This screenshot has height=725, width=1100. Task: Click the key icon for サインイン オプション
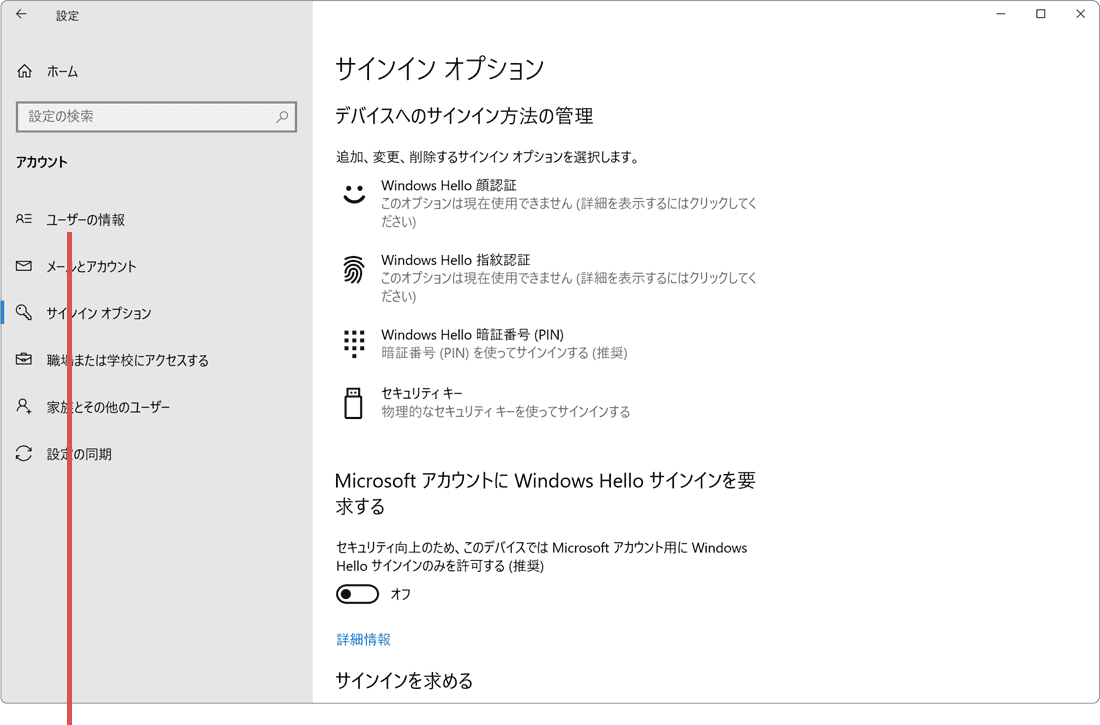(x=23, y=313)
